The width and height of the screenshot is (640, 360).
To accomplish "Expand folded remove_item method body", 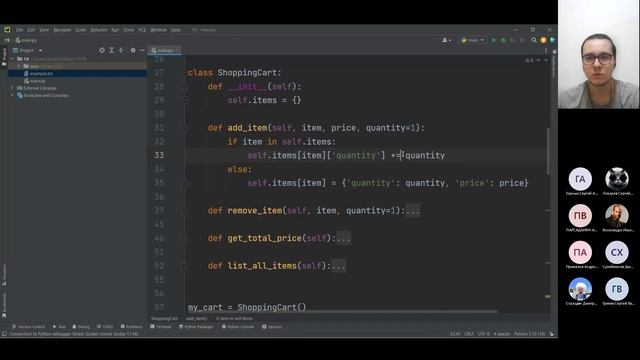I will click(413, 211).
